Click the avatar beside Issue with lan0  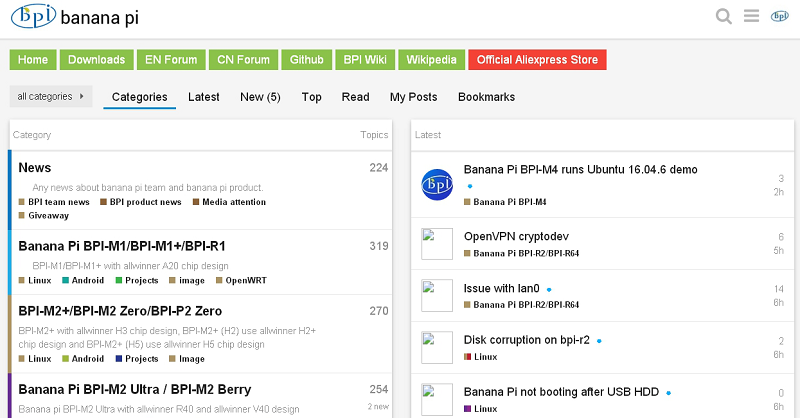click(437, 296)
